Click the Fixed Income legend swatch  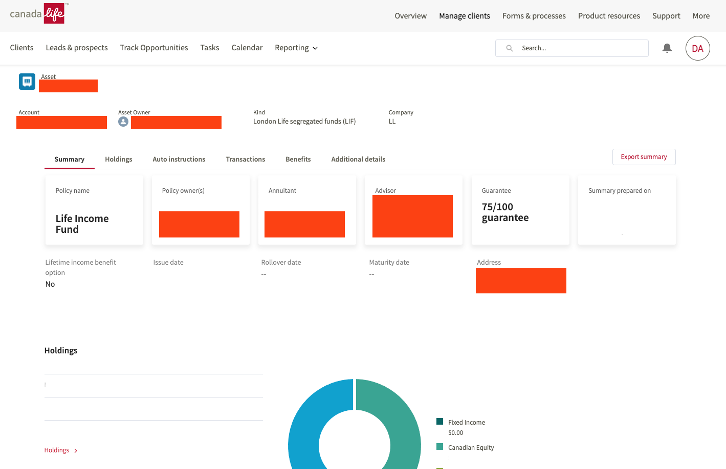439,421
